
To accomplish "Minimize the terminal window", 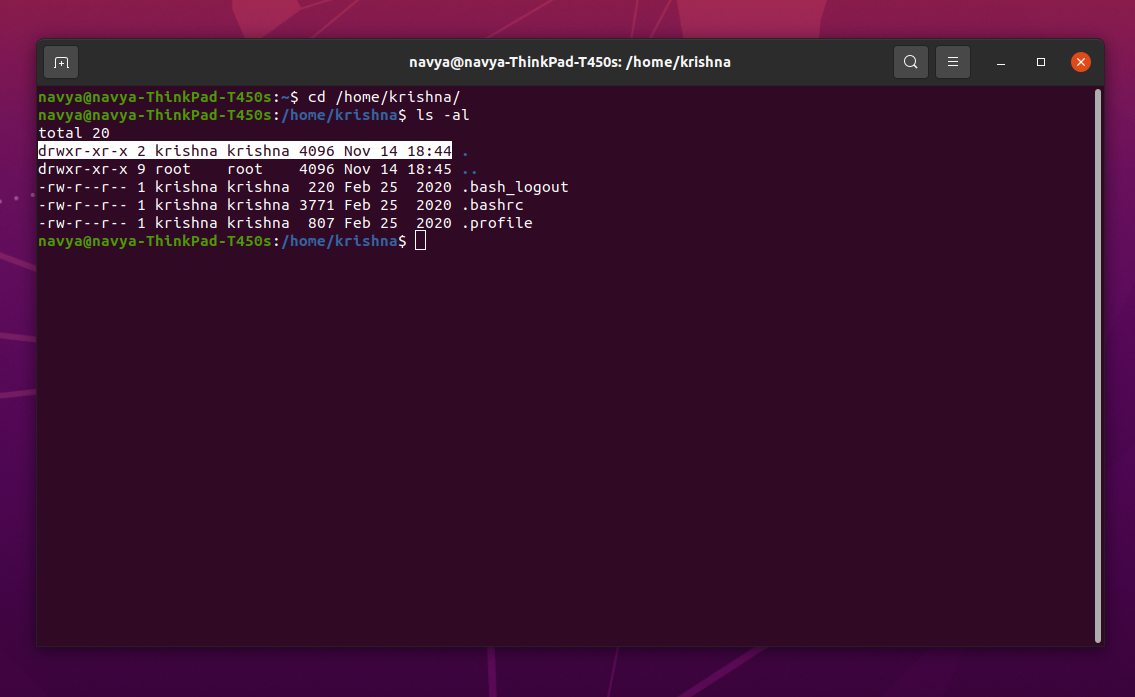I will pos(1001,62).
